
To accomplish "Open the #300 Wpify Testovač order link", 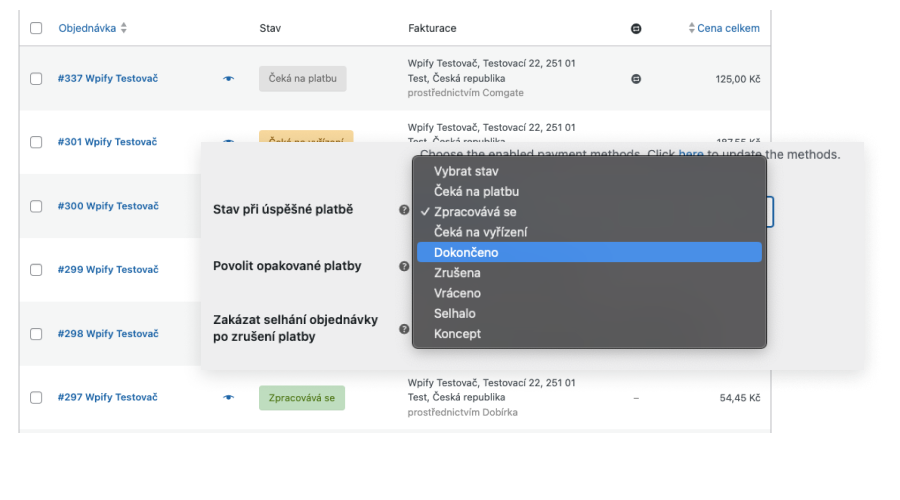I will tap(108, 206).
